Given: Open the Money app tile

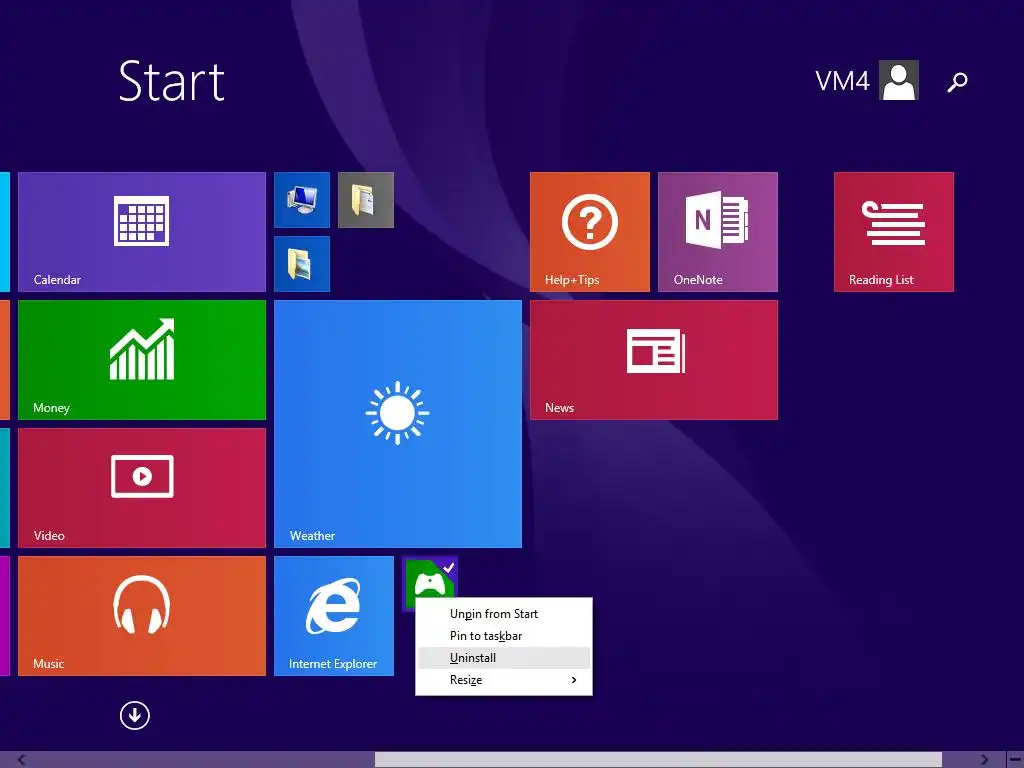Looking at the screenshot, I should pyautogui.click(x=142, y=360).
